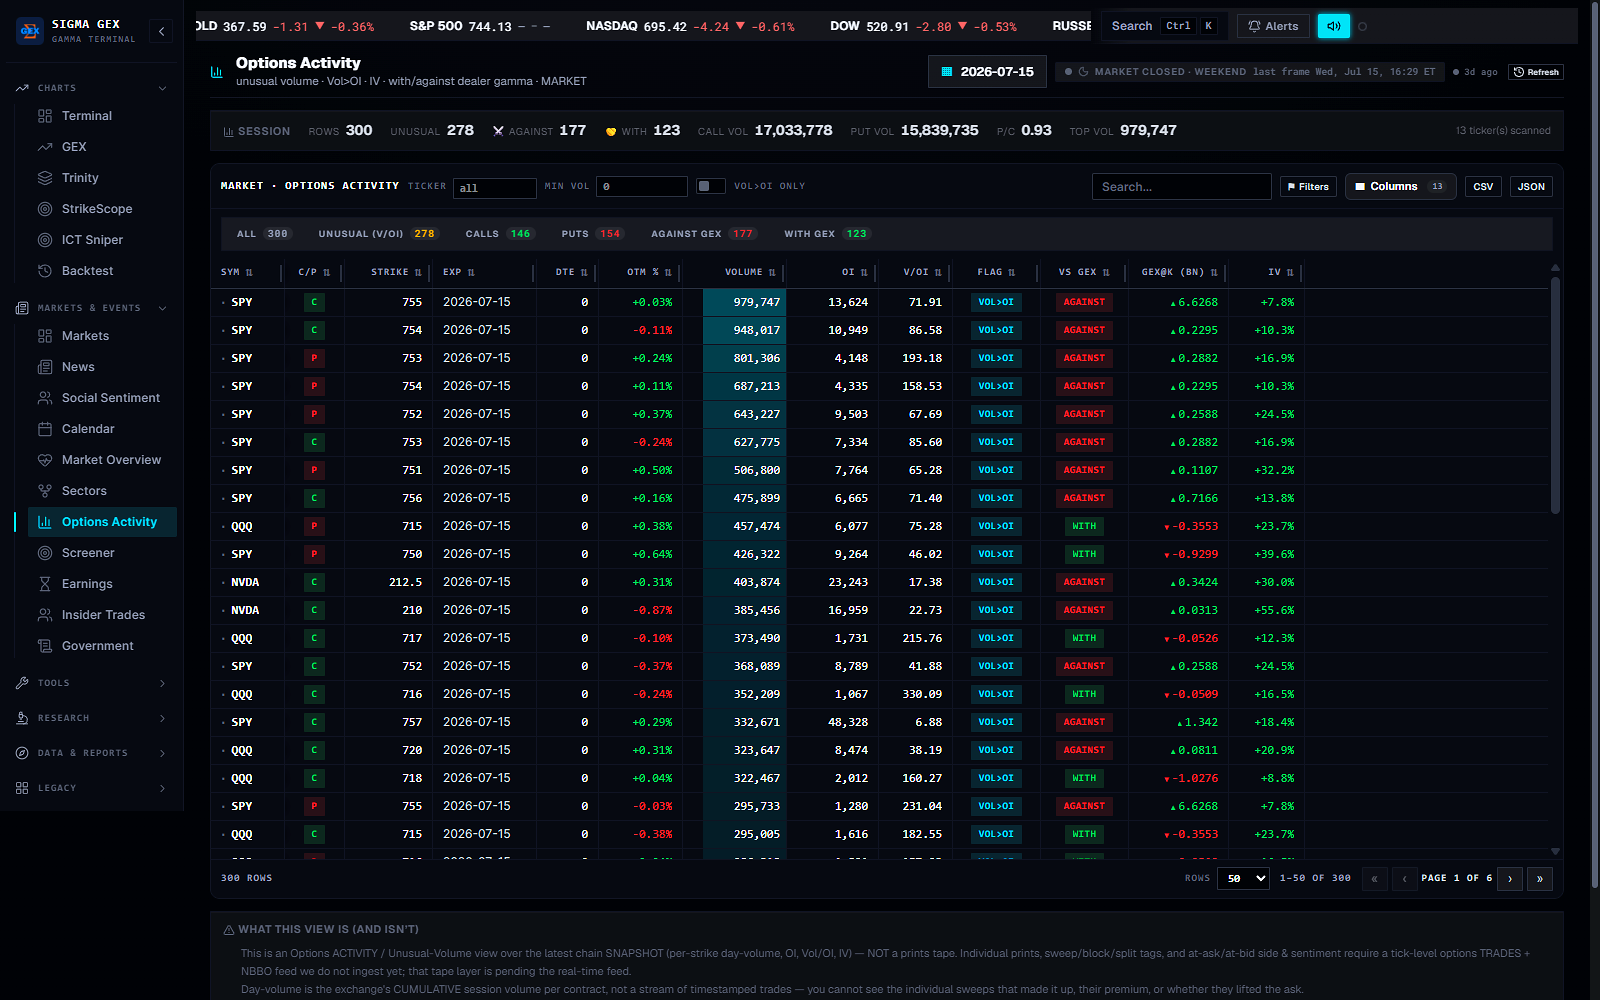Open the Columns selector
The width and height of the screenshot is (1600, 1000).
tap(1400, 186)
